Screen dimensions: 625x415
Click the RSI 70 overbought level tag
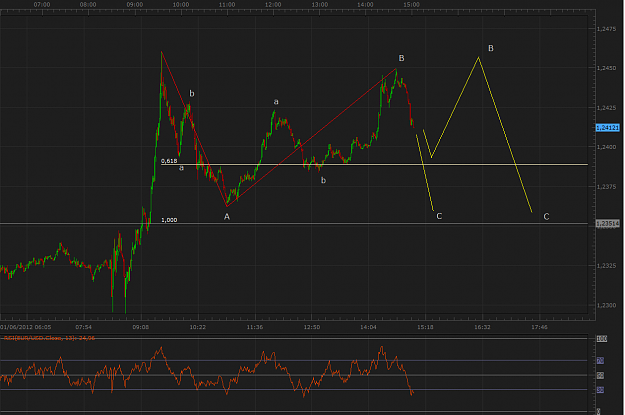click(x=600, y=361)
